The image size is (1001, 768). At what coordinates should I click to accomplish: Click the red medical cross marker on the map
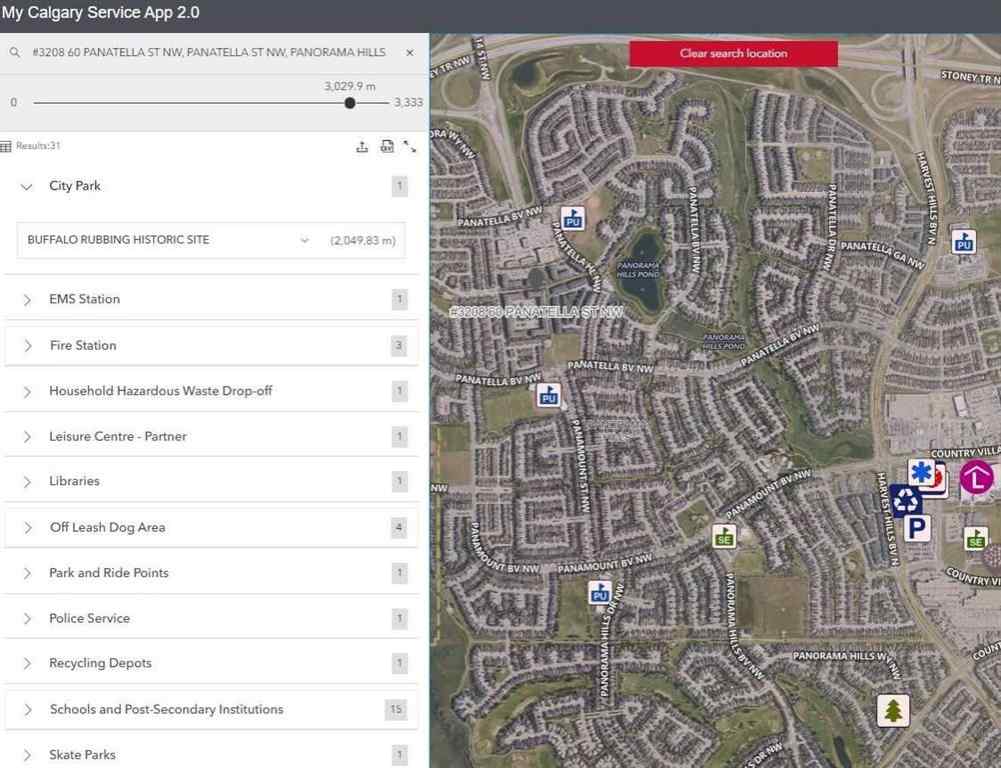coord(938,477)
